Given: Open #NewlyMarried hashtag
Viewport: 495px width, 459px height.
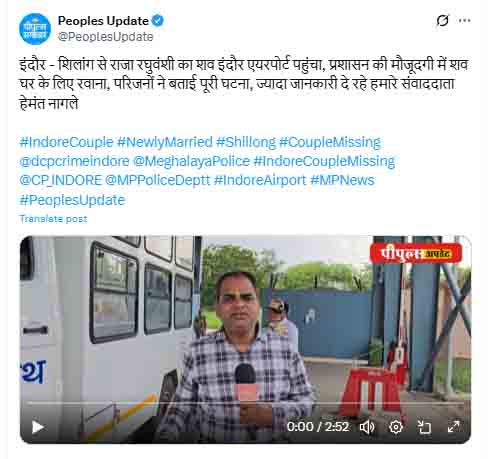Looking at the screenshot, I should [x=165, y=142].
